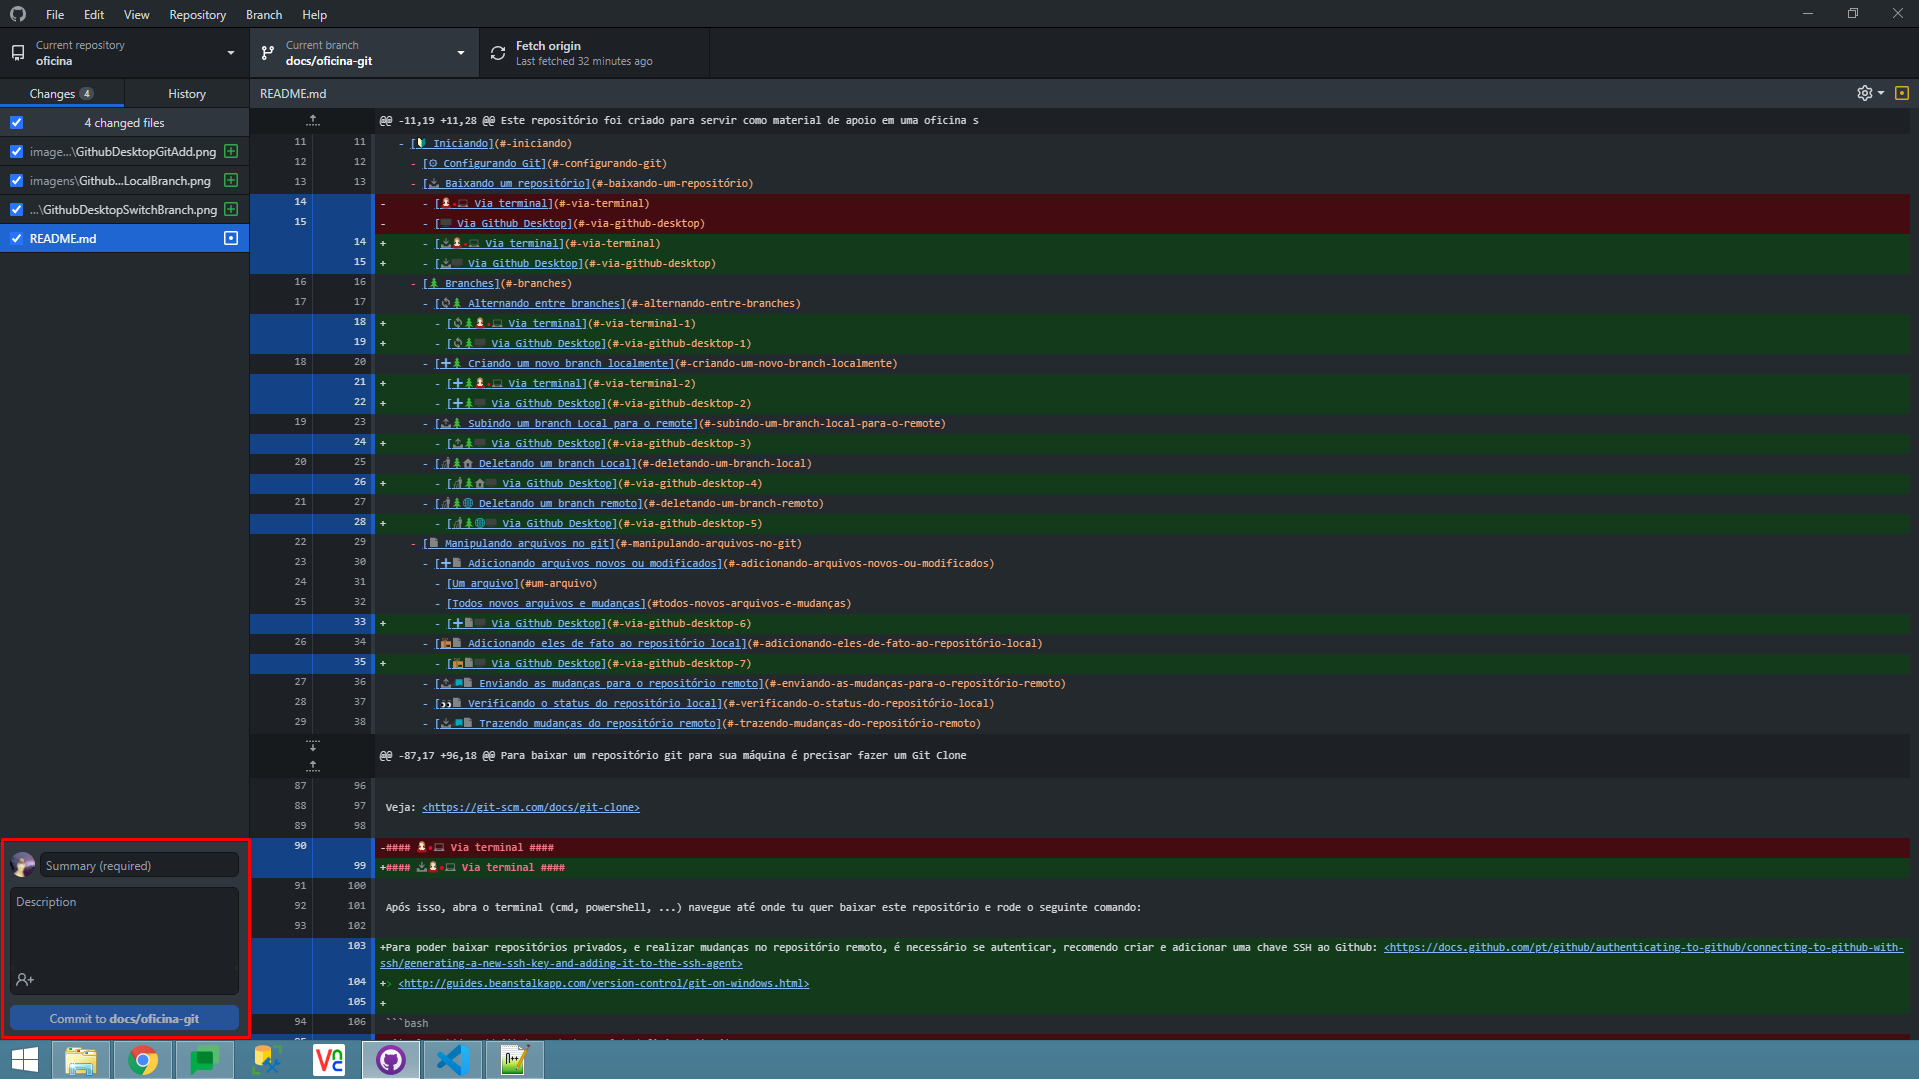Click added-file status icon for GithubDesktopSwitchBranch.png
1919x1079 pixels.
(x=231, y=209)
